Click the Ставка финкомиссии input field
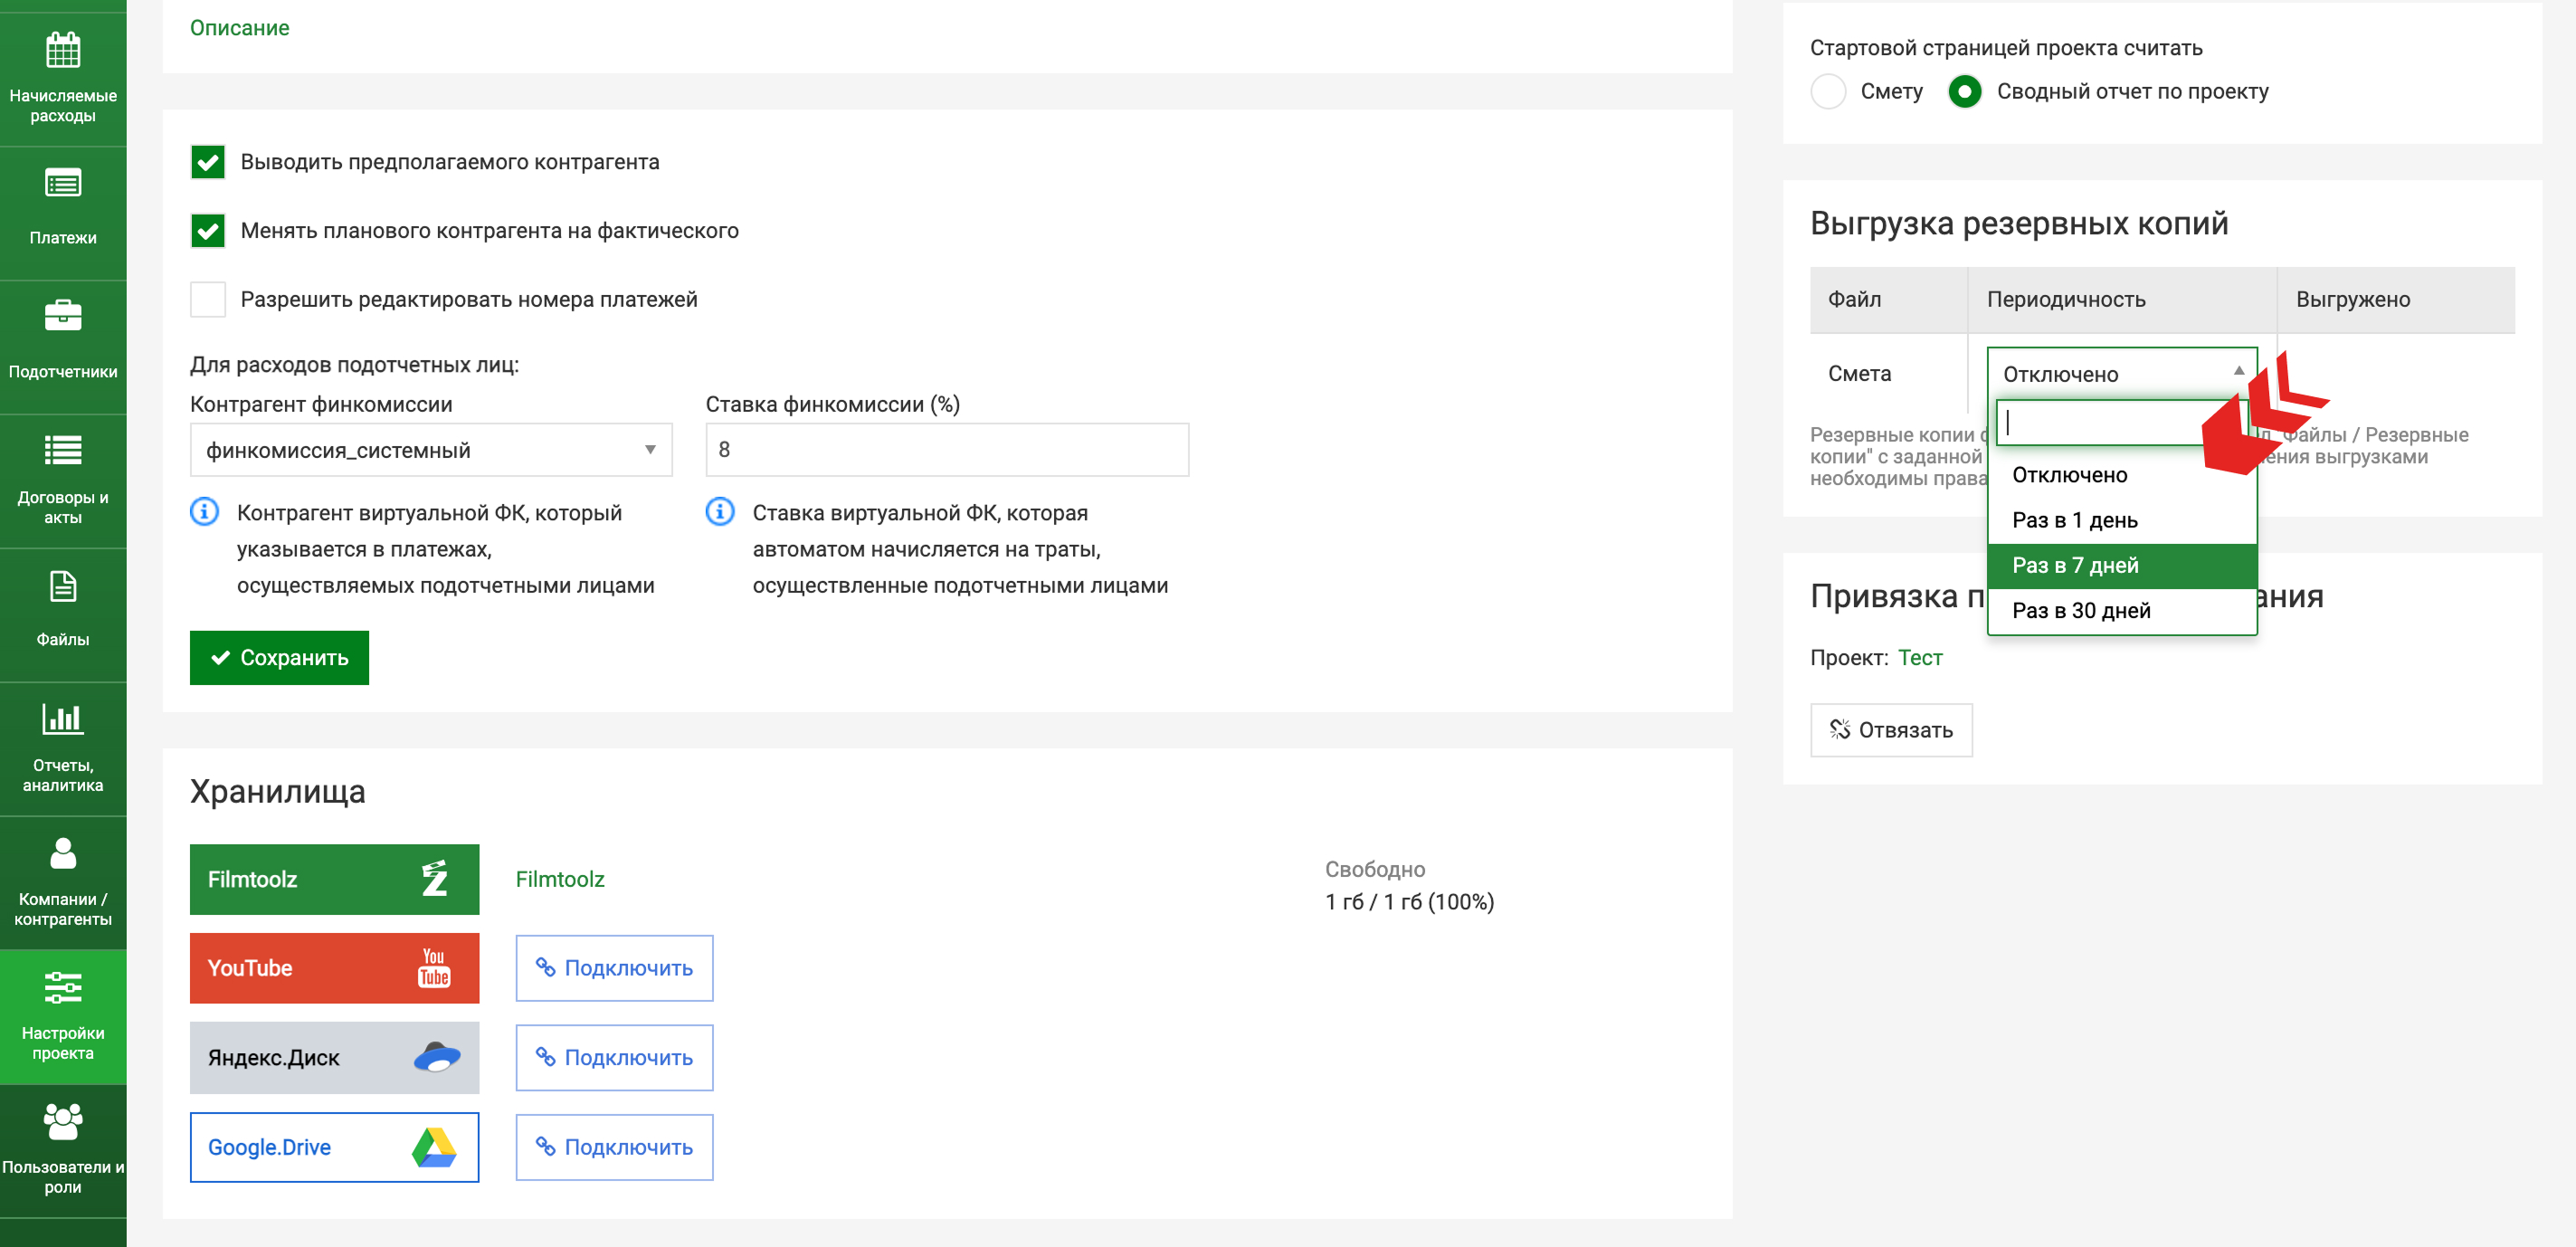Viewport: 2576px width, 1247px height. (x=946, y=450)
